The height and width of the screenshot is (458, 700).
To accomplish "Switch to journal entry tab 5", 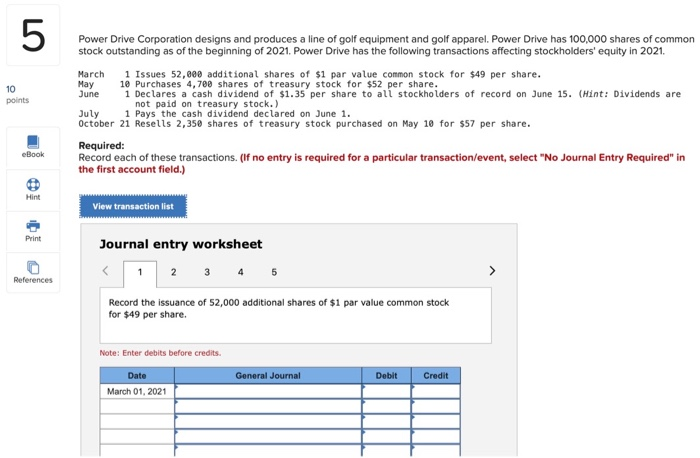I will pos(274,272).
